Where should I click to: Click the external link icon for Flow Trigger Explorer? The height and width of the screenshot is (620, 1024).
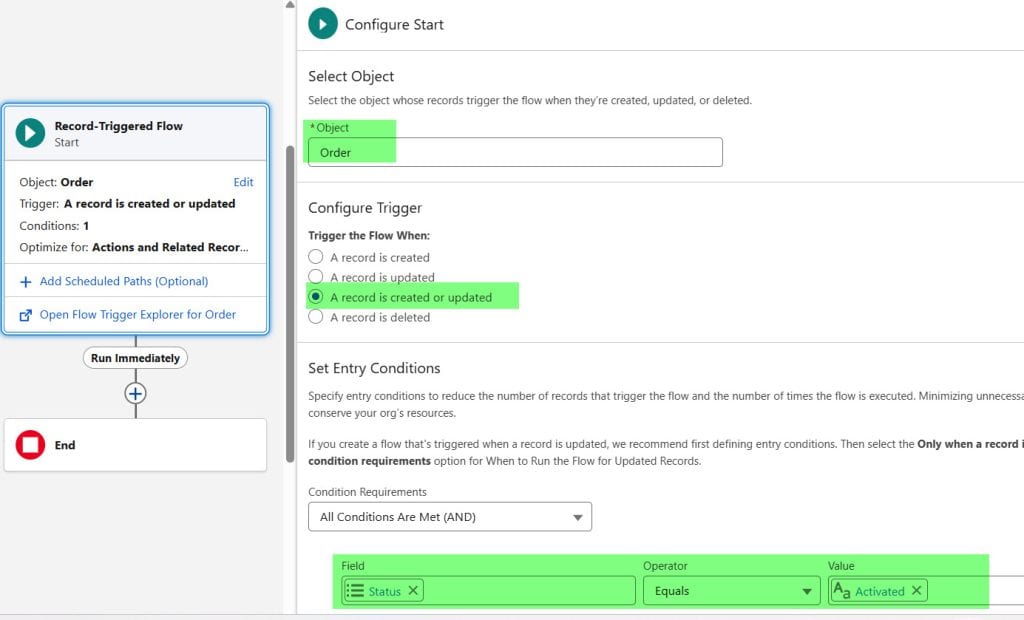(x=25, y=315)
